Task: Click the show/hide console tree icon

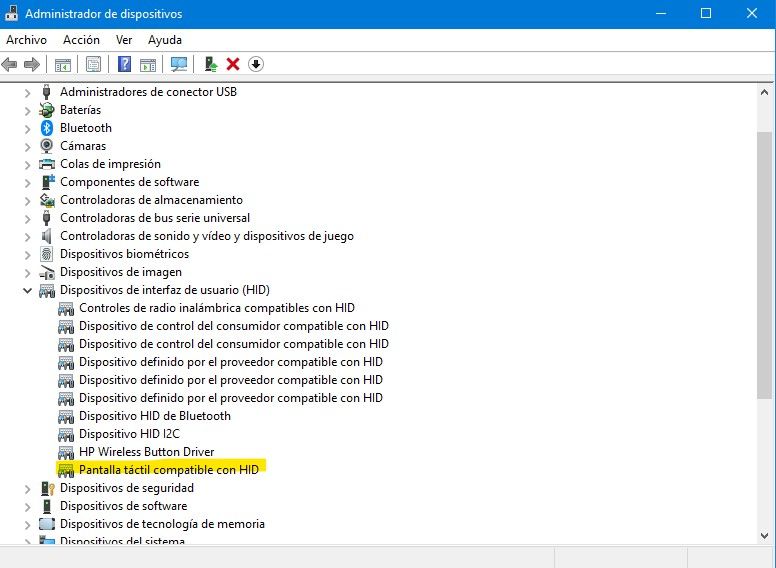Action: [x=62, y=64]
